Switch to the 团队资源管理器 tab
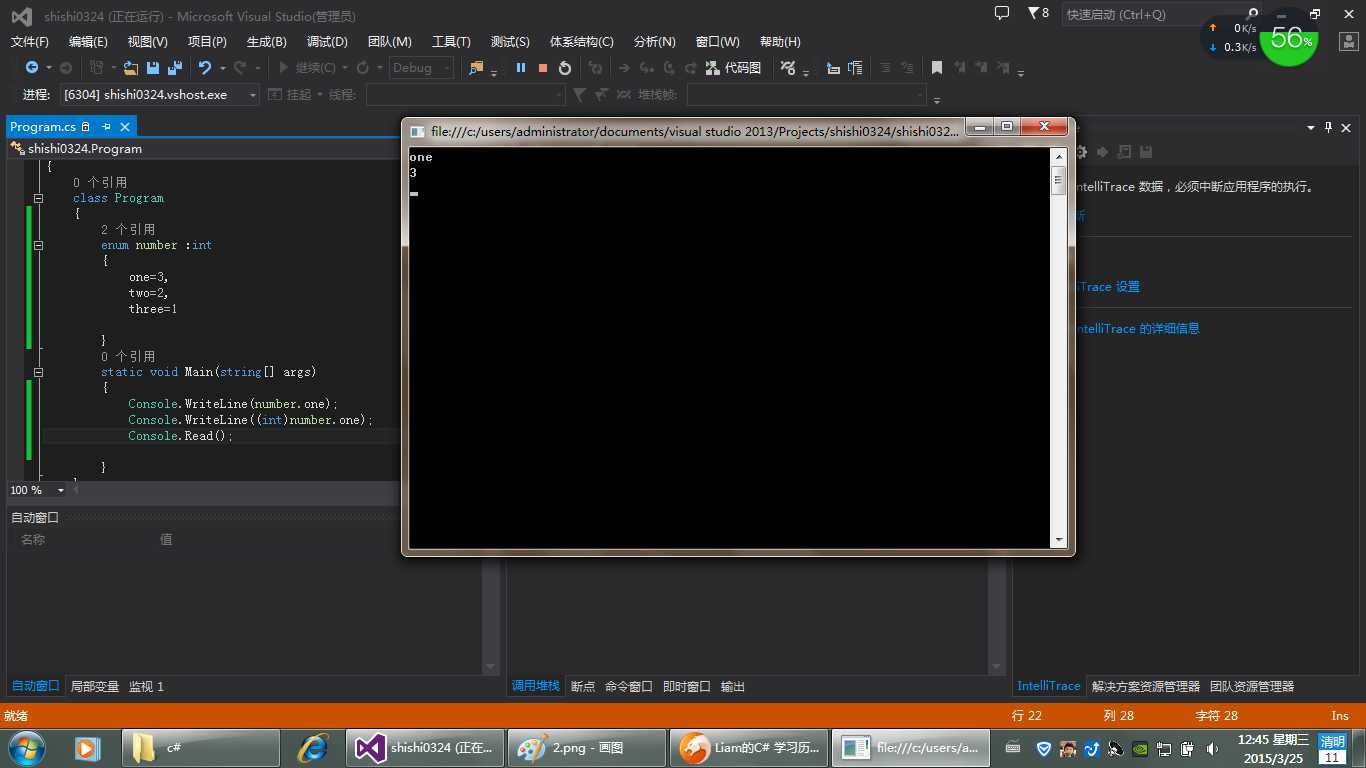 1252,686
